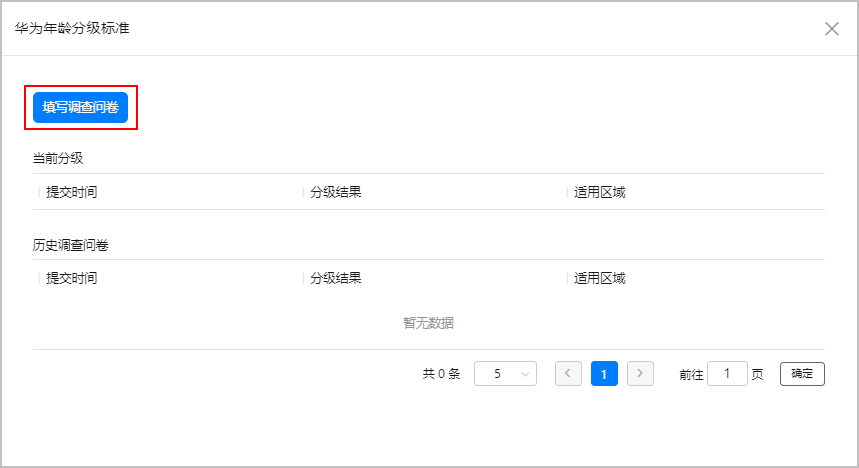Close the 华为年龄分级标准 dialog

click(x=831, y=28)
